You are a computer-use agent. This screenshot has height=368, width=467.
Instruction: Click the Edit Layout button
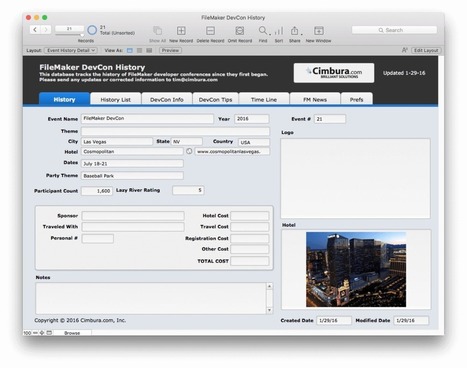[426, 50]
